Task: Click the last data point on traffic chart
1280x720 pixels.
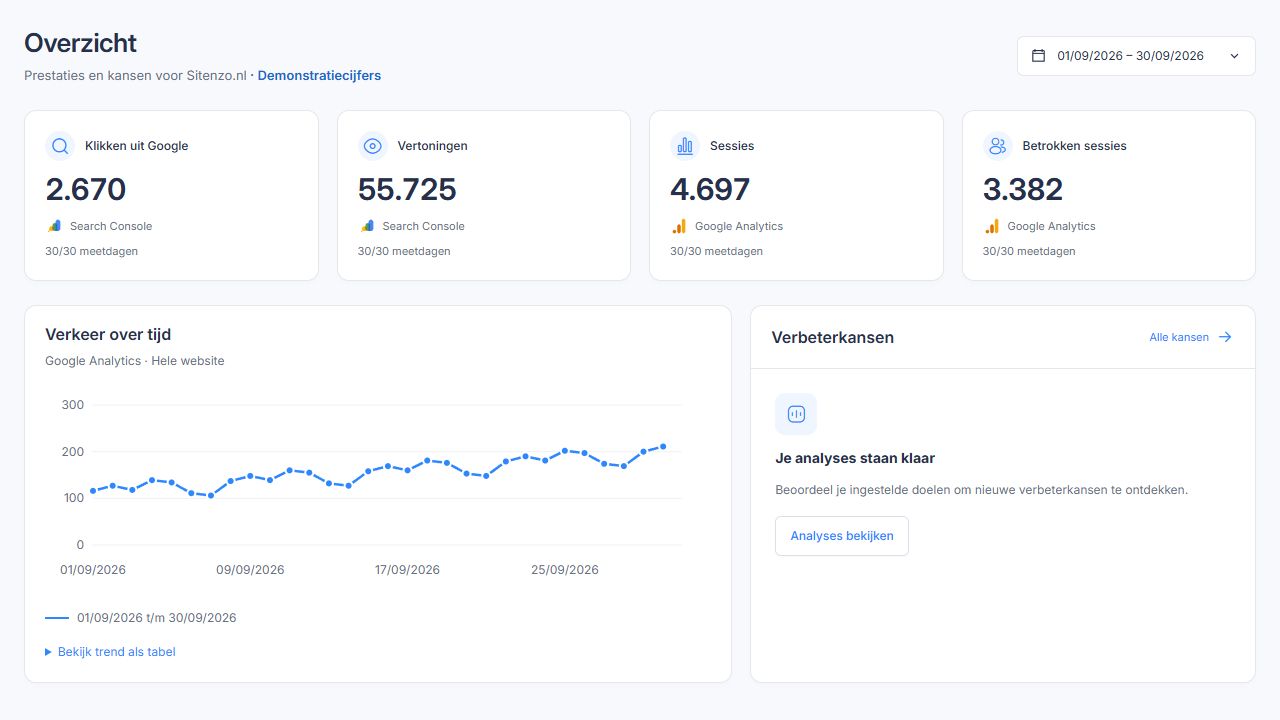Action: (663, 447)
